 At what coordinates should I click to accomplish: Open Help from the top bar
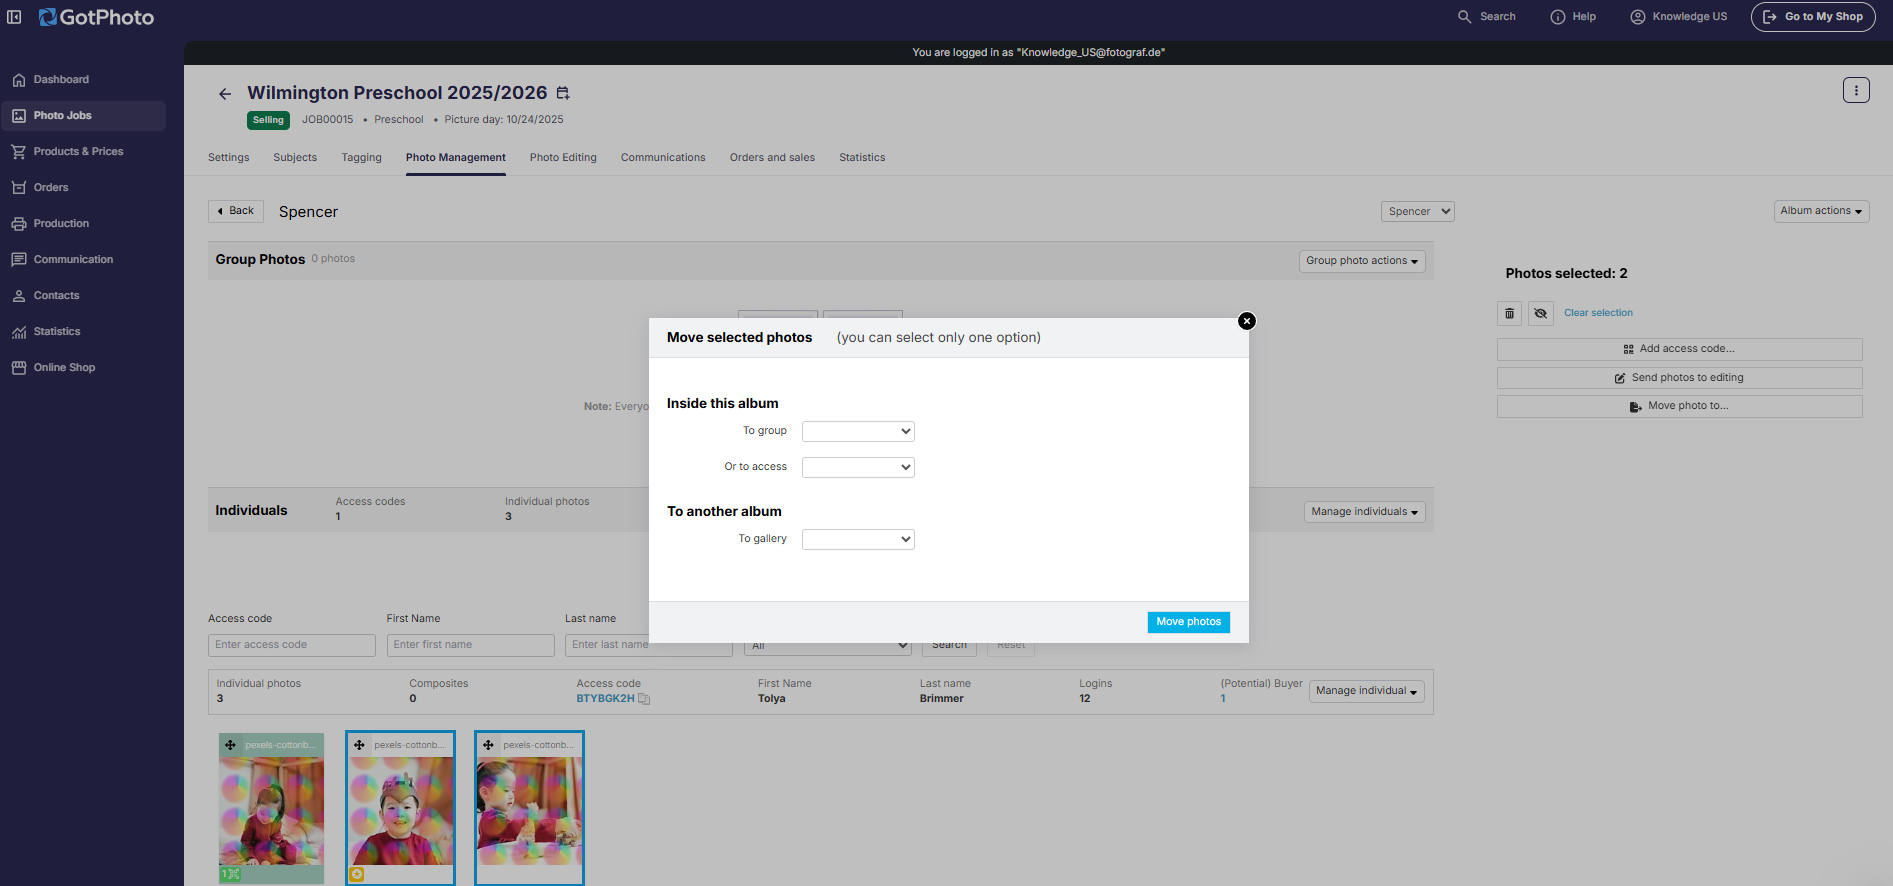tap(1573, 17)
